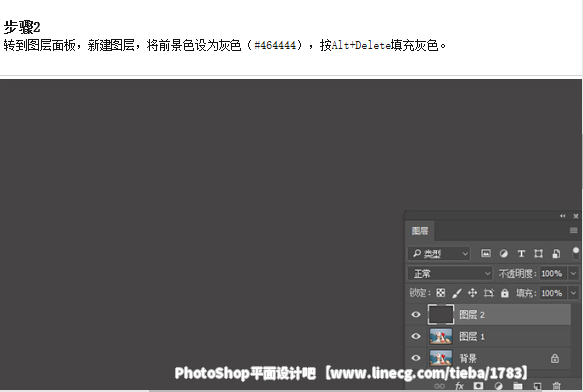Expand the 填充 slider arrow
The height and width of the screenshot is (392, 583).
[573, 293]
